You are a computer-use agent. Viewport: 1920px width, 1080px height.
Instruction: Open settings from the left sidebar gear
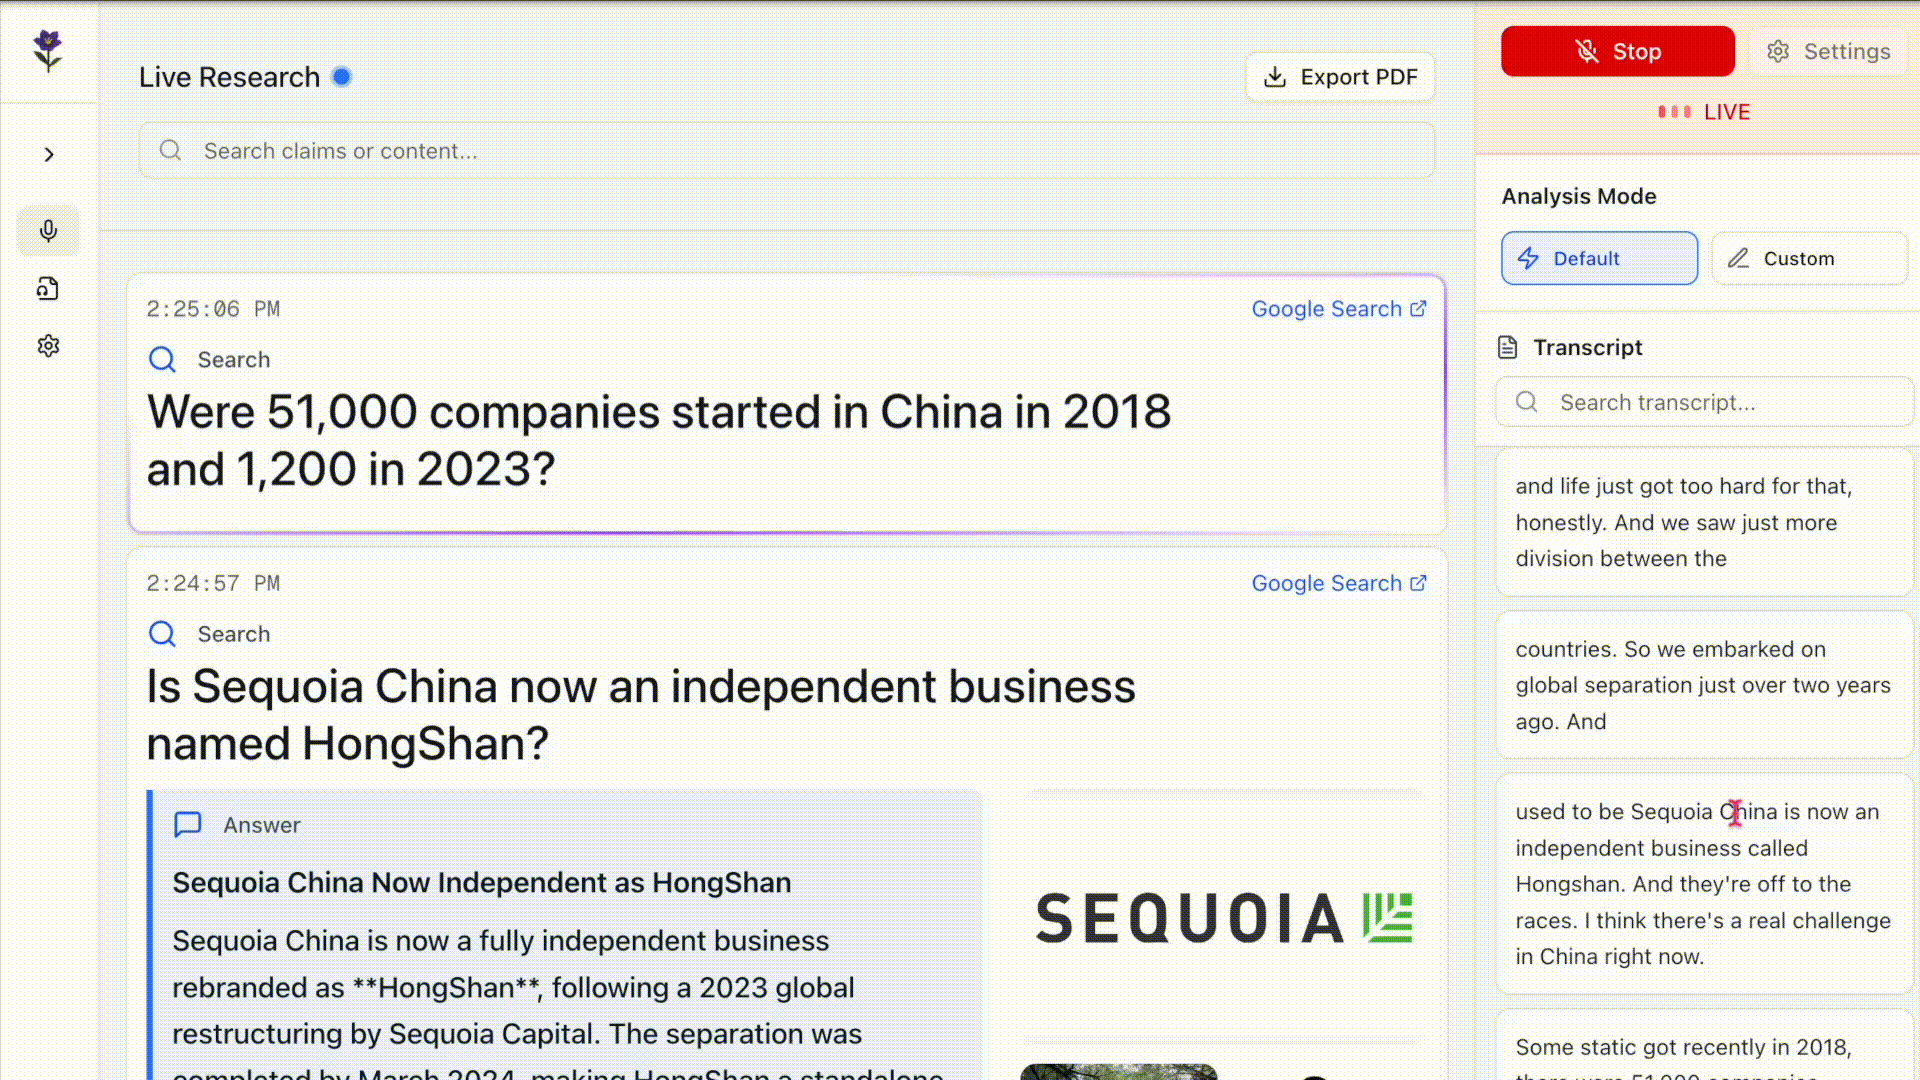pos(48,346)
